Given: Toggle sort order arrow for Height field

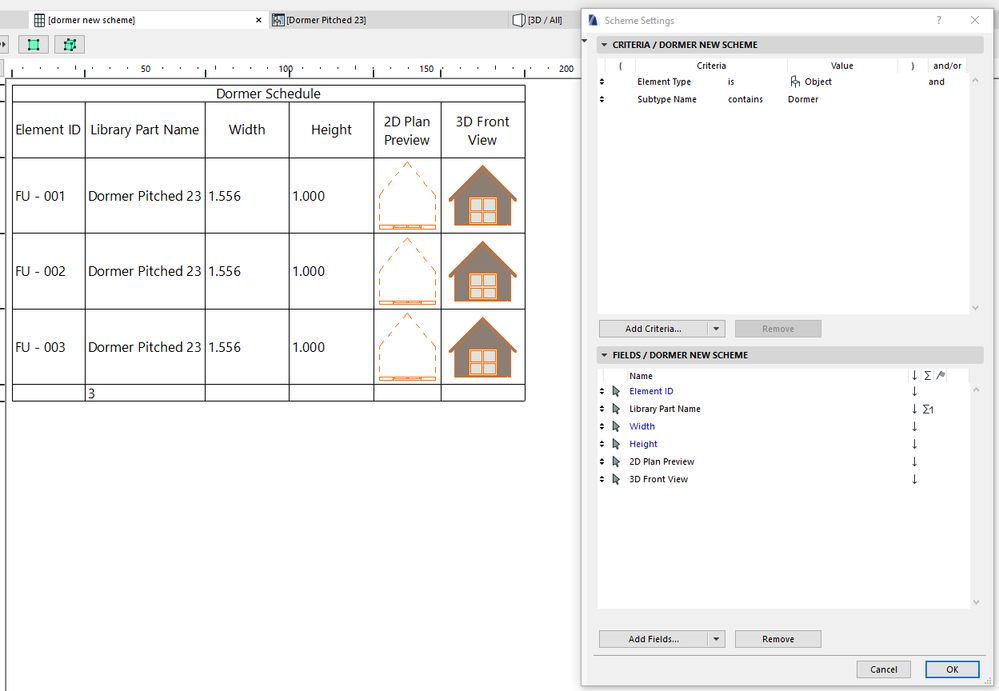Looking at the screenshot, I should (x=914, y=444).
